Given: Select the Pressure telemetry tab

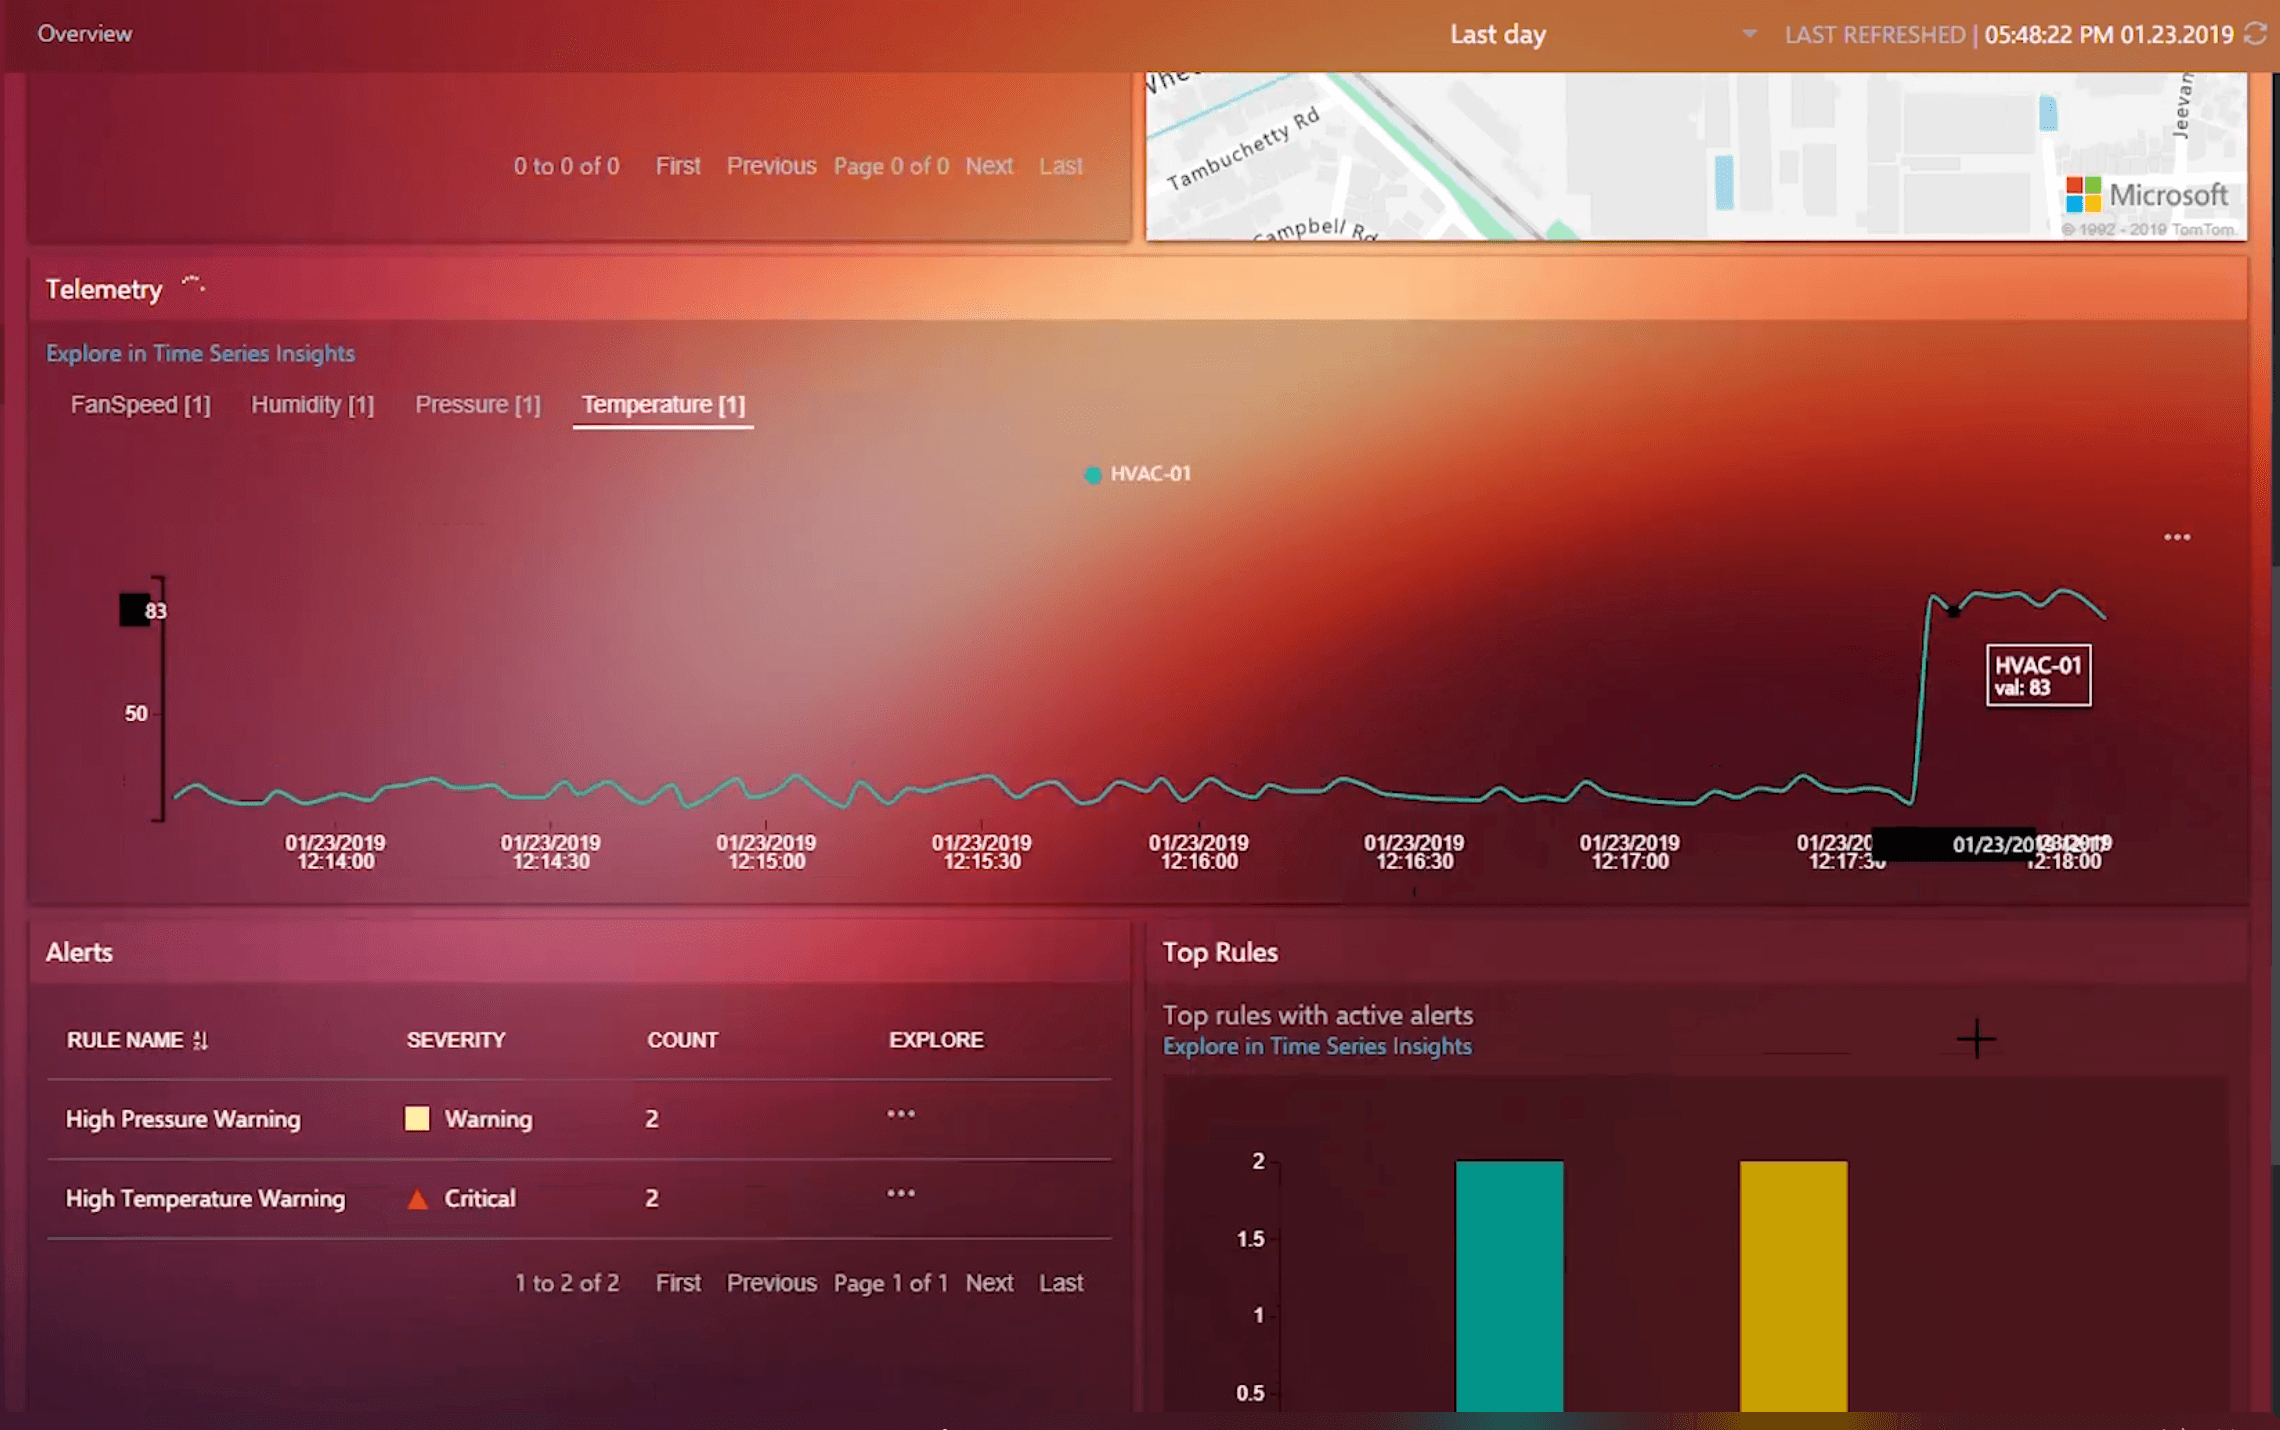Looking at the screenshot, I should click(478, 405).
